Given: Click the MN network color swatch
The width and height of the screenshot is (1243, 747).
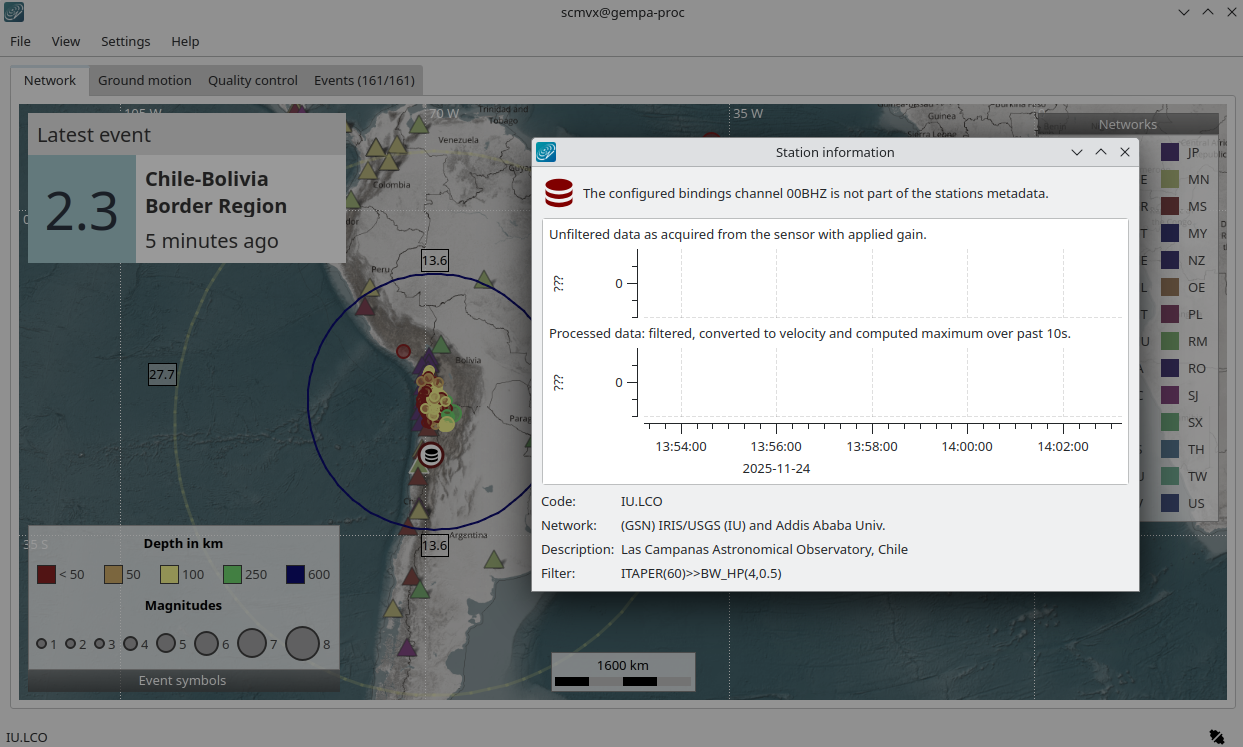Looking at the screenshot, I should click(x=1169, y=180).
